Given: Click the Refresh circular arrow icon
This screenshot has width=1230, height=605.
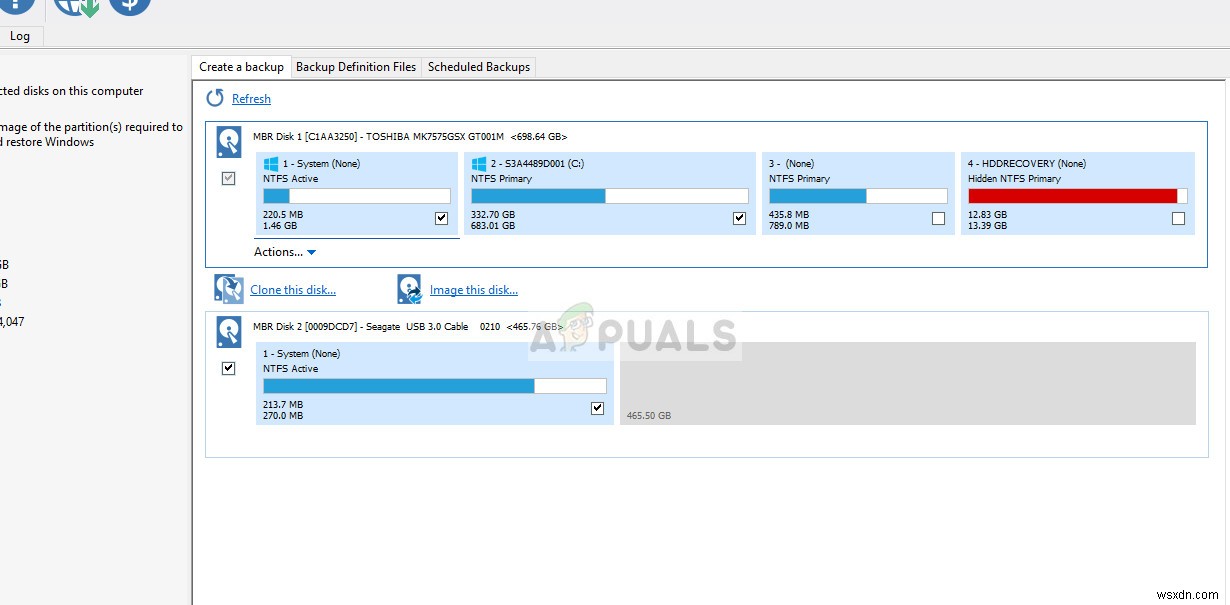Looking at the screenshot, I should point(215,98).
